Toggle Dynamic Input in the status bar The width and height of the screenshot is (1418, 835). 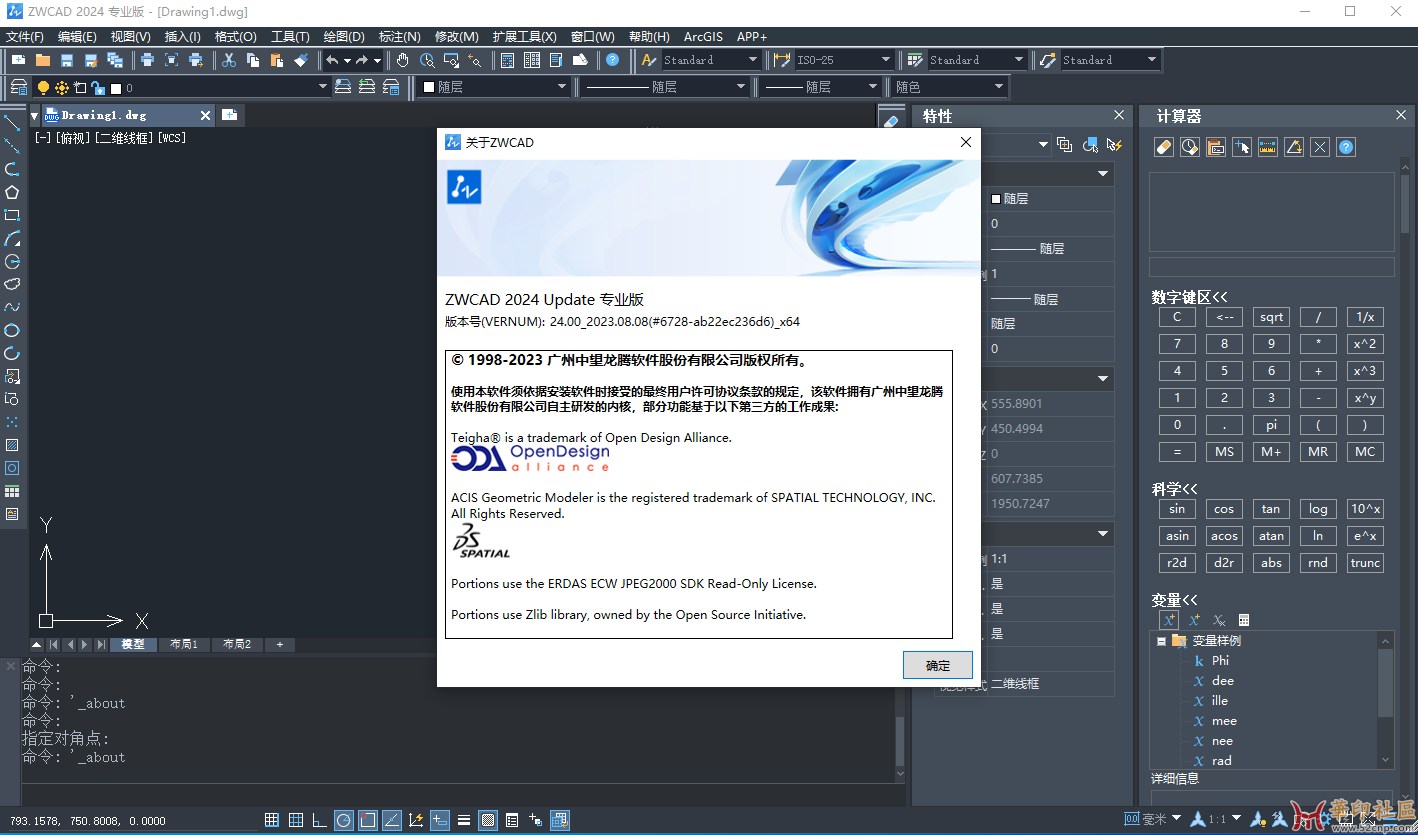click(x=439, y=820)
